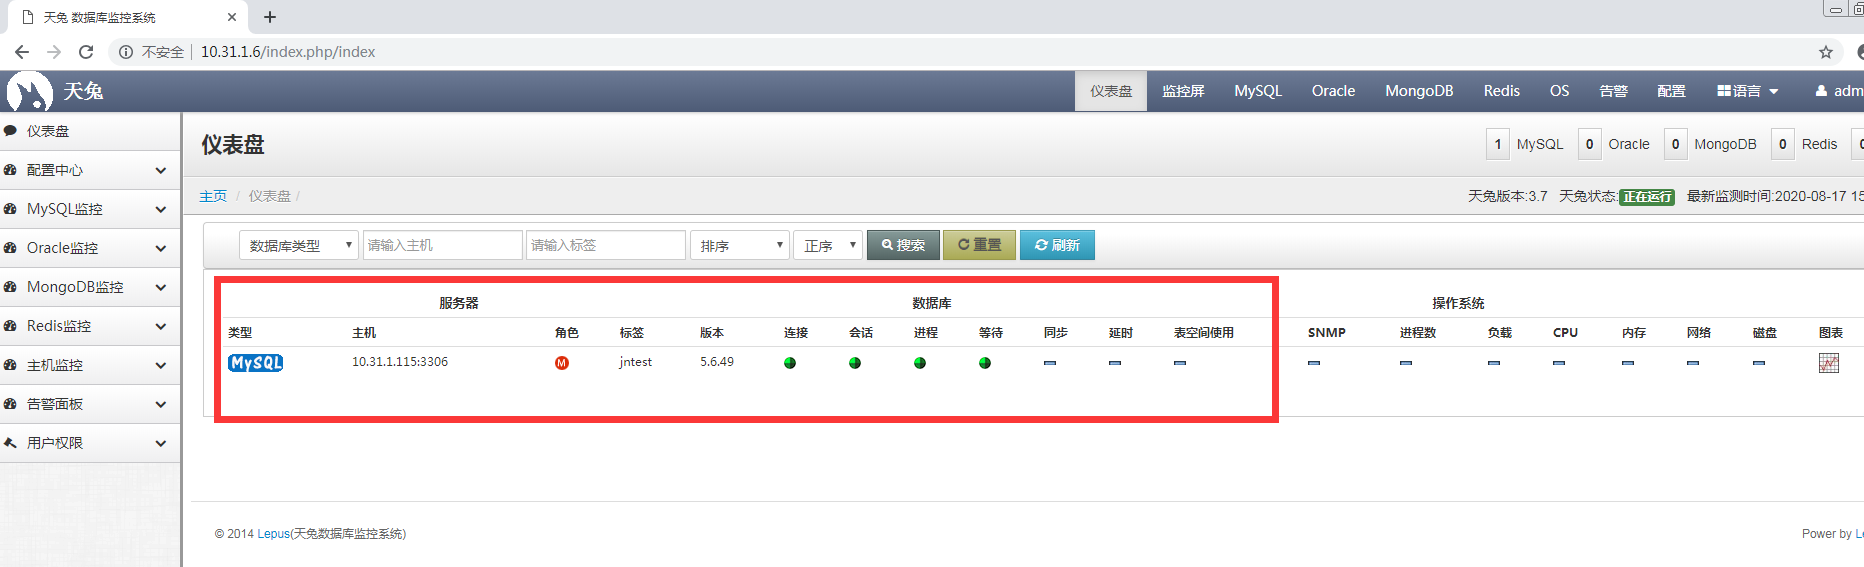Viewport: 1864px width, 567px height.
Task: Open the MySQL top menu
Action: 1258,91
